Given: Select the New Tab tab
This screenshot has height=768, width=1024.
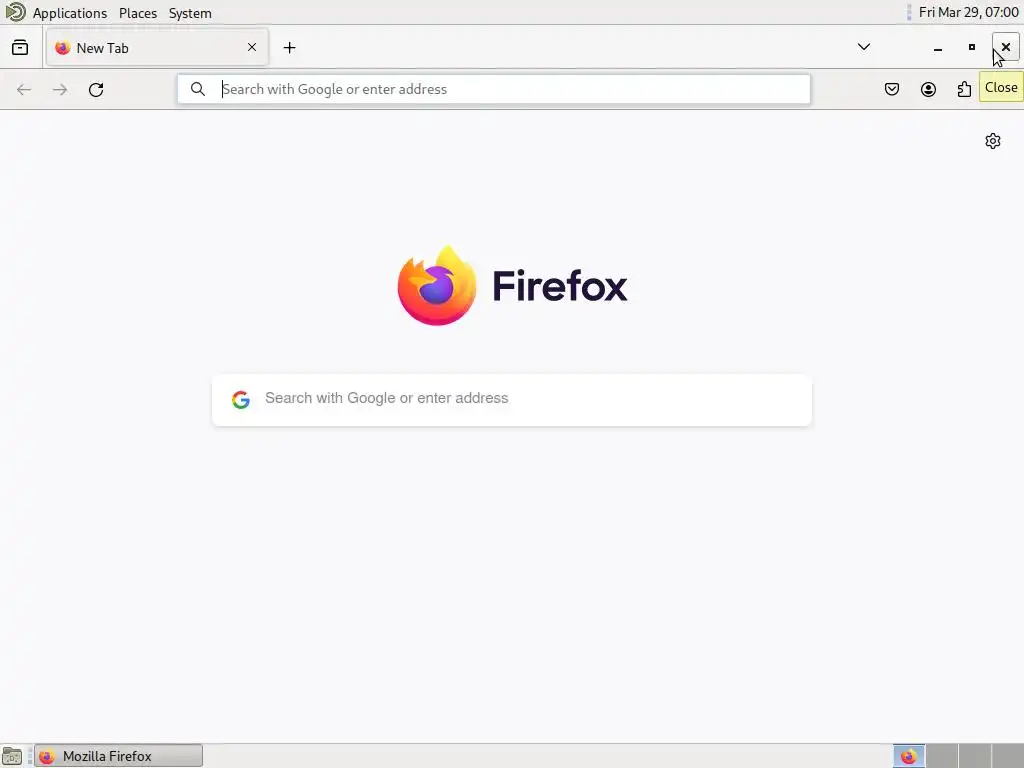Looking at the screenshot, I should point(157,48).
